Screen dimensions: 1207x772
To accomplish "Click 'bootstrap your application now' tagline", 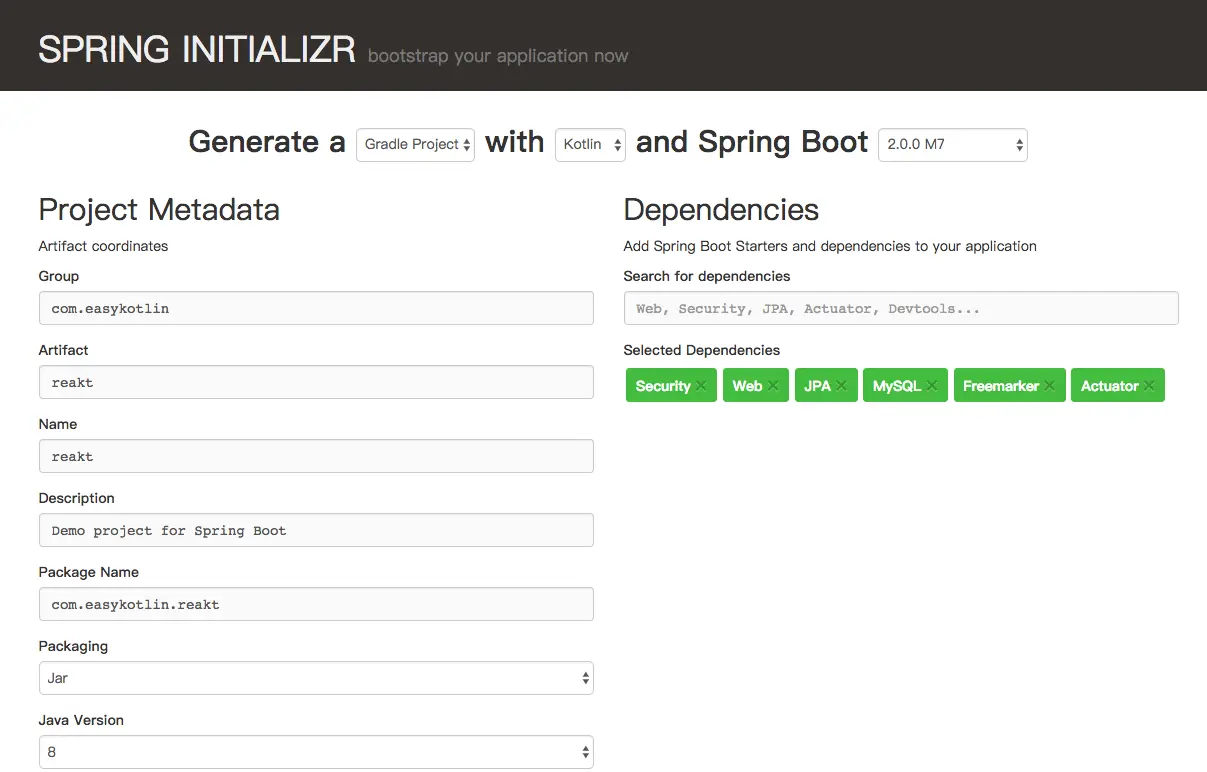I will tap(498, 56).
